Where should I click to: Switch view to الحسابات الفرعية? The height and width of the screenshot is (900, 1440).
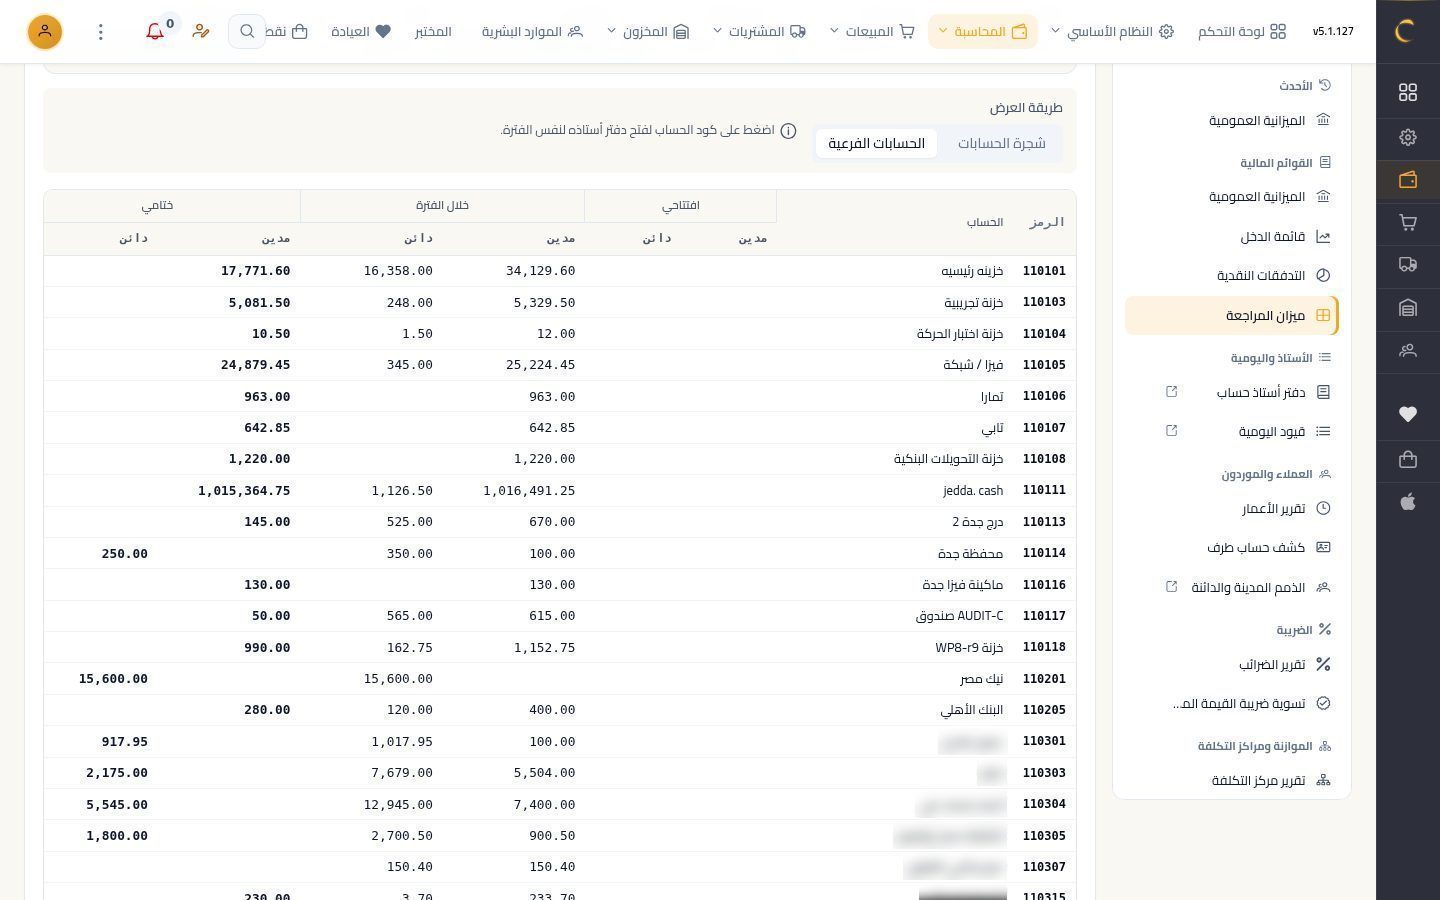coord(877,143)
